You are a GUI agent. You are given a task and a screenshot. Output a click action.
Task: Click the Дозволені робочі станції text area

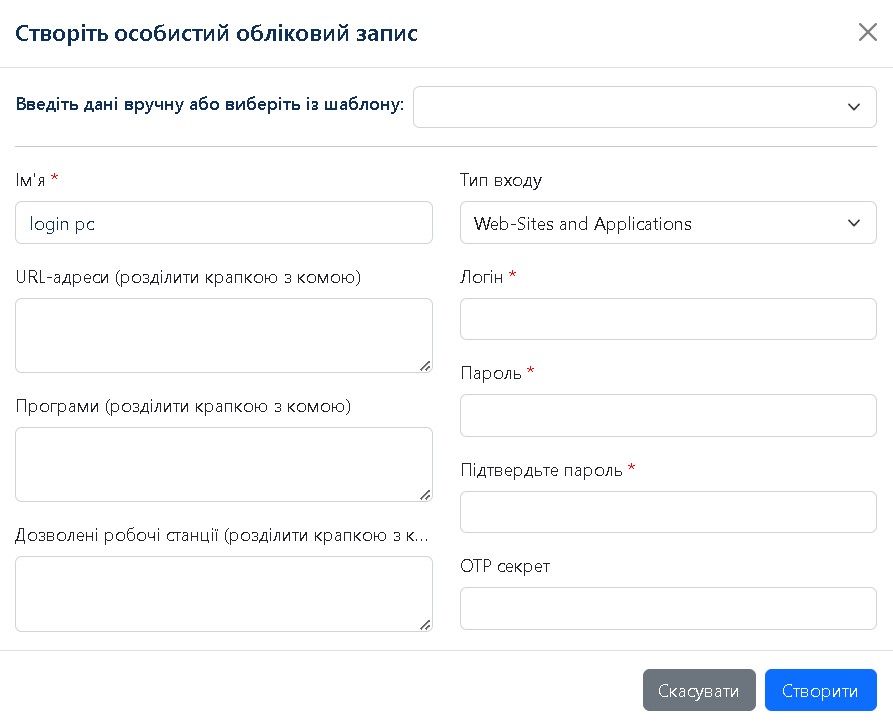(223, 593)
